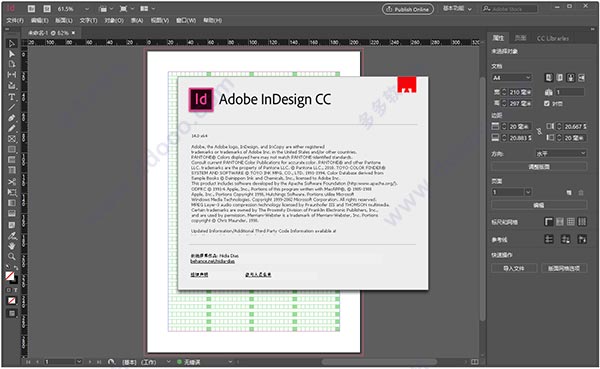Select the Gradient Swatch tool
Screen dimensions: 600x369
(11, 203)
